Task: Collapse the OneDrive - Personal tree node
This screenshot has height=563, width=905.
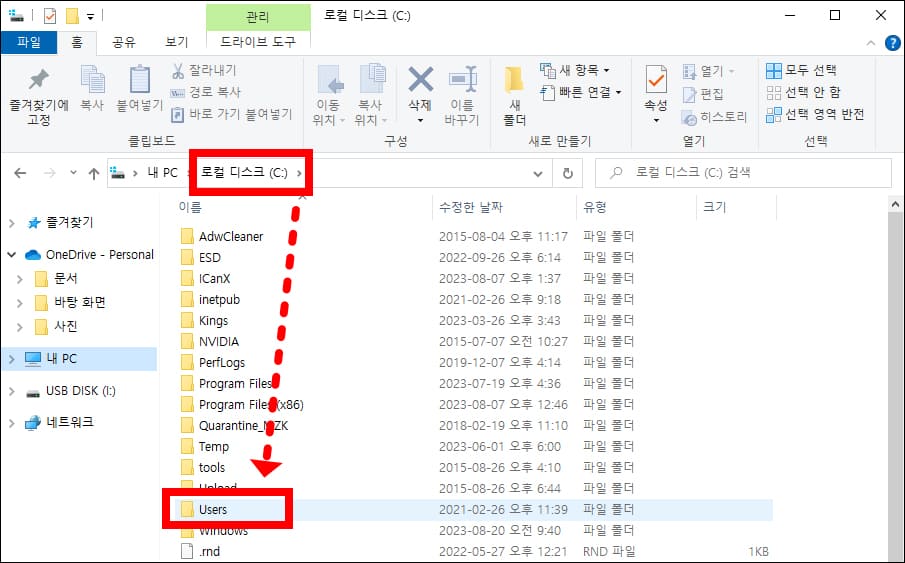Action: tap(12, 255)
